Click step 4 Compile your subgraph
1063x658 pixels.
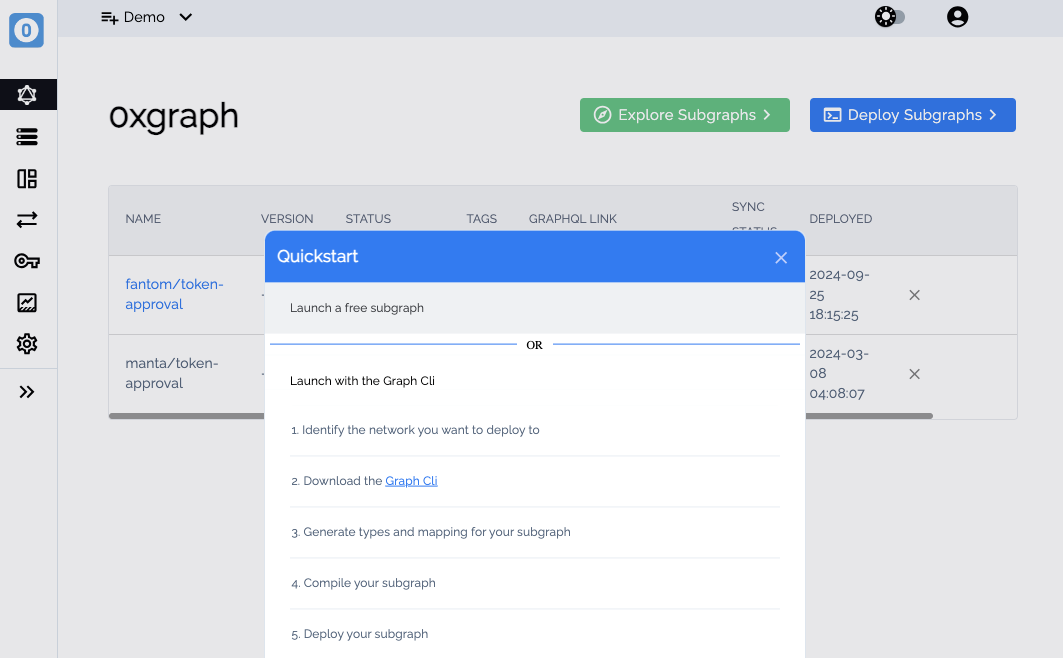[x=363, y=583]
